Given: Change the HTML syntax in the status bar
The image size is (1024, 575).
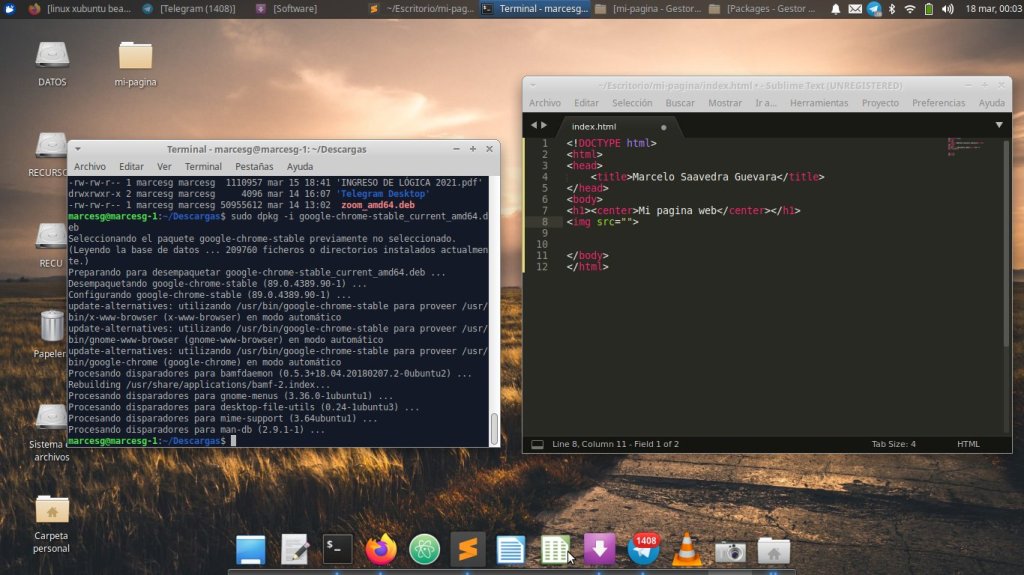Looking at the screenshot, I should [x=968, y=444].
